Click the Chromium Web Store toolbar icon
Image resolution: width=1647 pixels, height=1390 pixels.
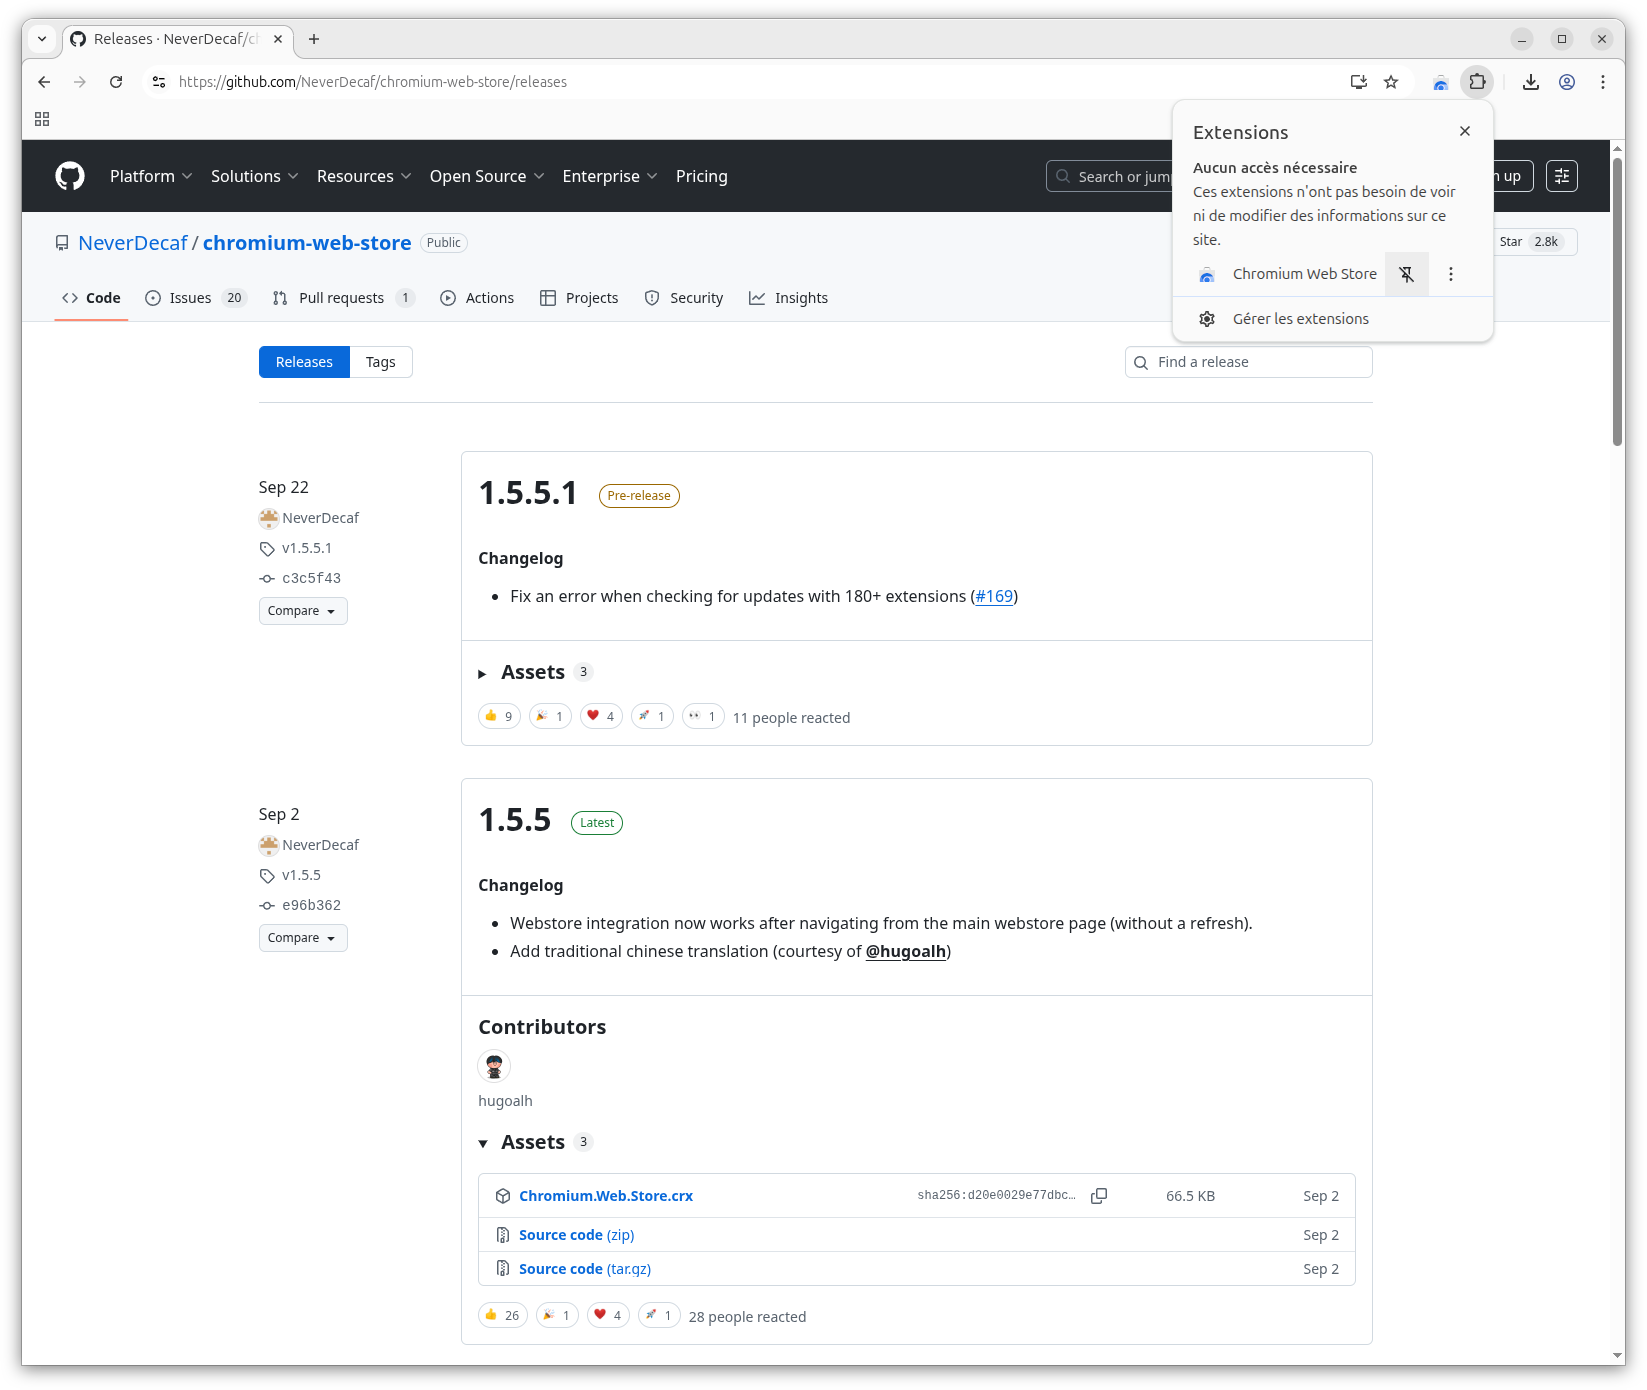pyautogui.click(x=1440, y=82)
